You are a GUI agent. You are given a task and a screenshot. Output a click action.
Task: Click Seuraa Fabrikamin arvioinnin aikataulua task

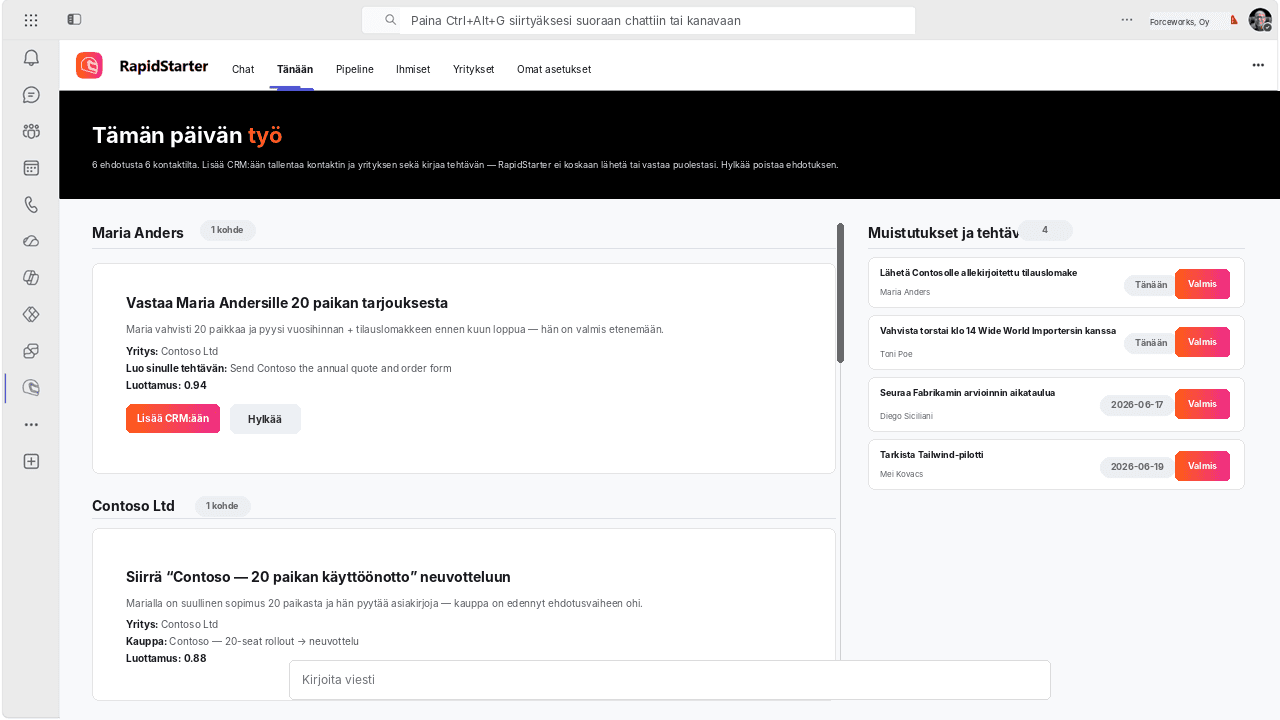point(967,393)
